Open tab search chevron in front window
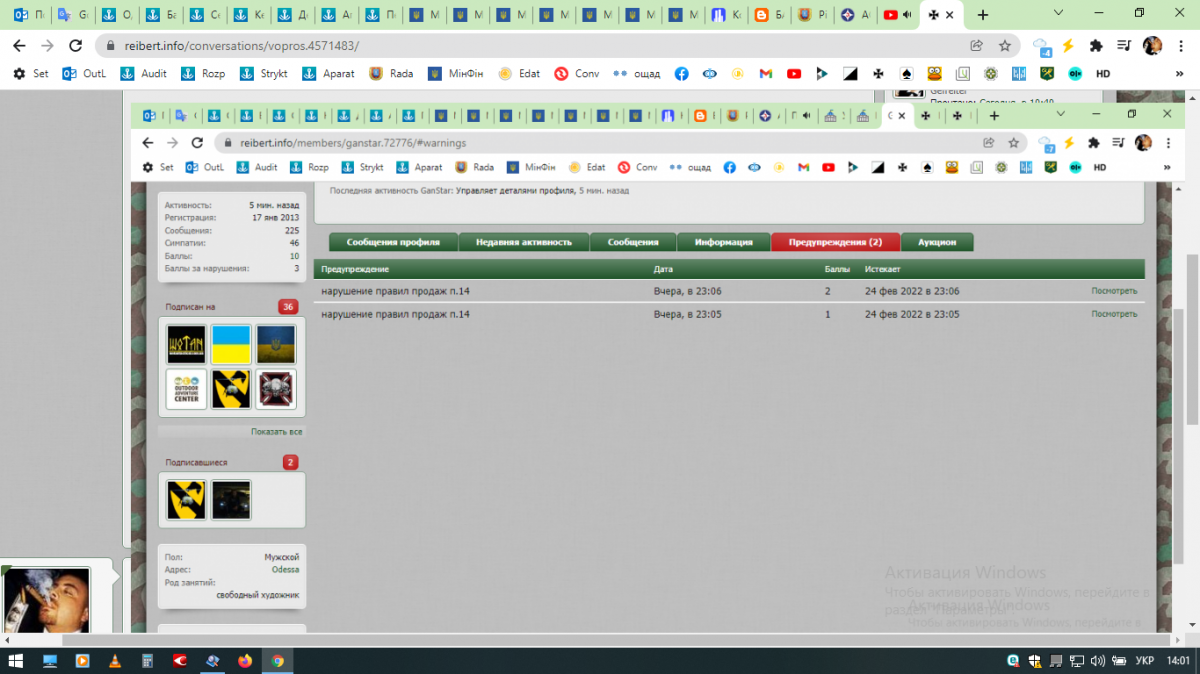The height and width of the screenshot is (674, 1200). [1063, 115]
